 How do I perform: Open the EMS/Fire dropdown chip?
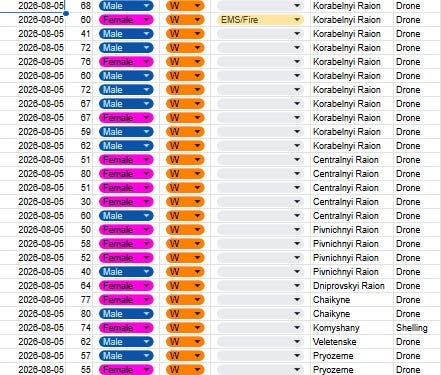(260, 20)
